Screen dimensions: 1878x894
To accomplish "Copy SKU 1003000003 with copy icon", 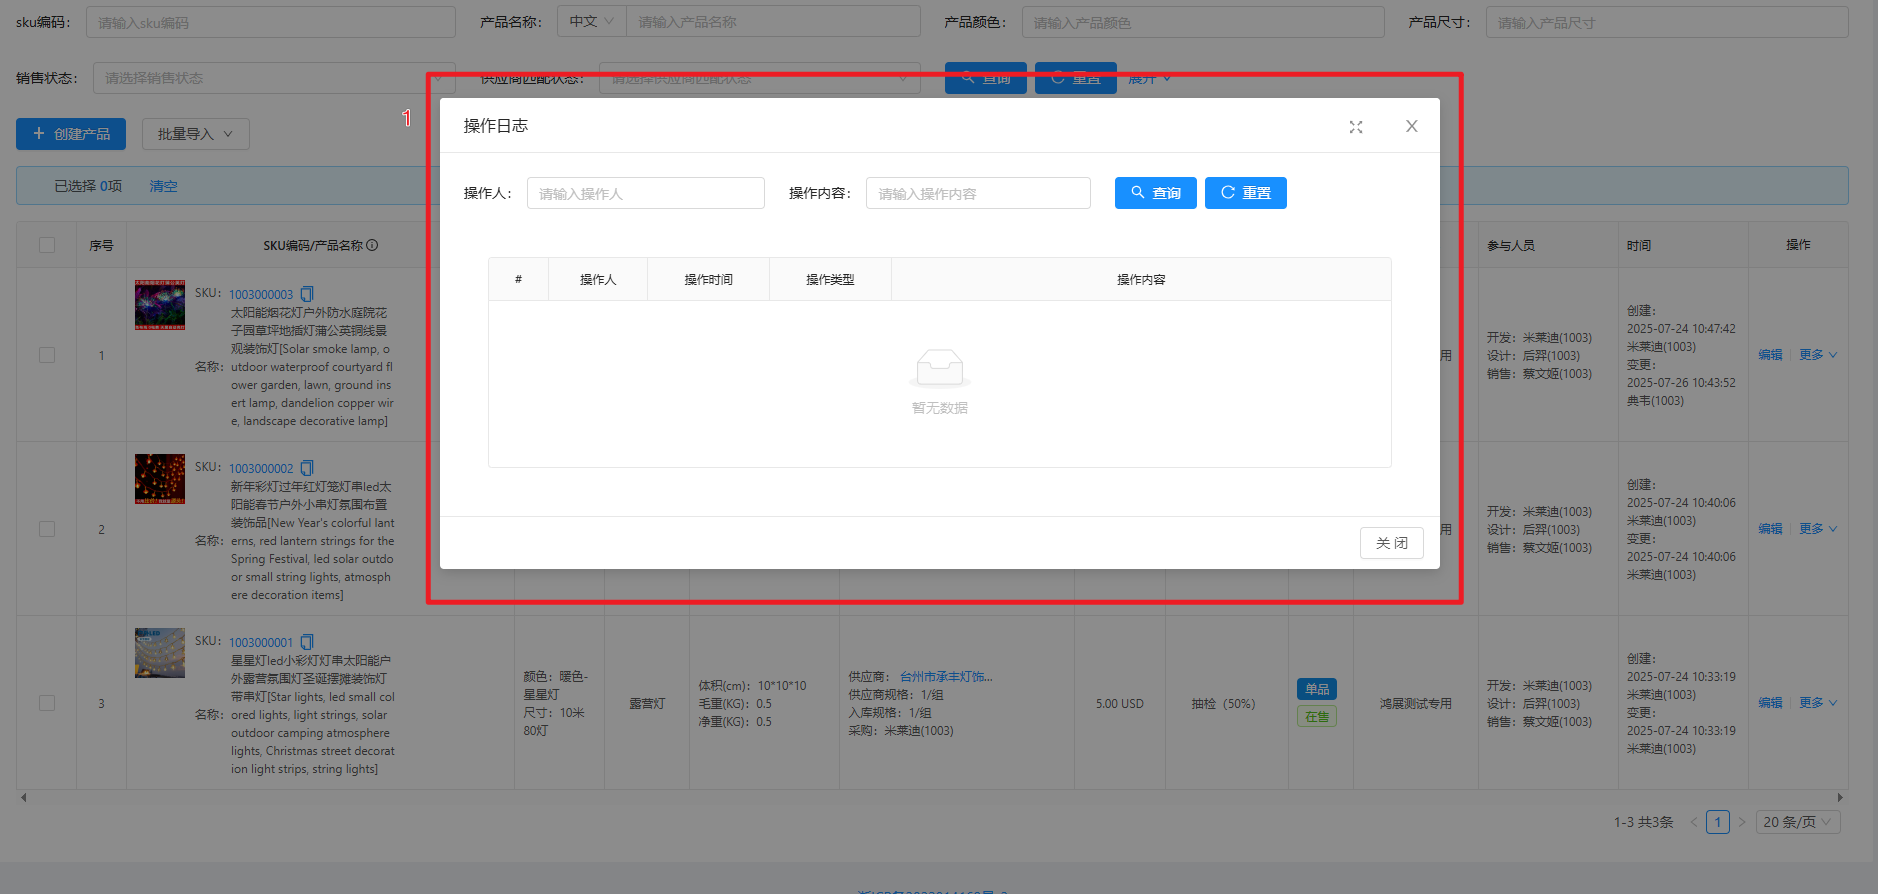I will pyautogui.click(x=307, y=294).
